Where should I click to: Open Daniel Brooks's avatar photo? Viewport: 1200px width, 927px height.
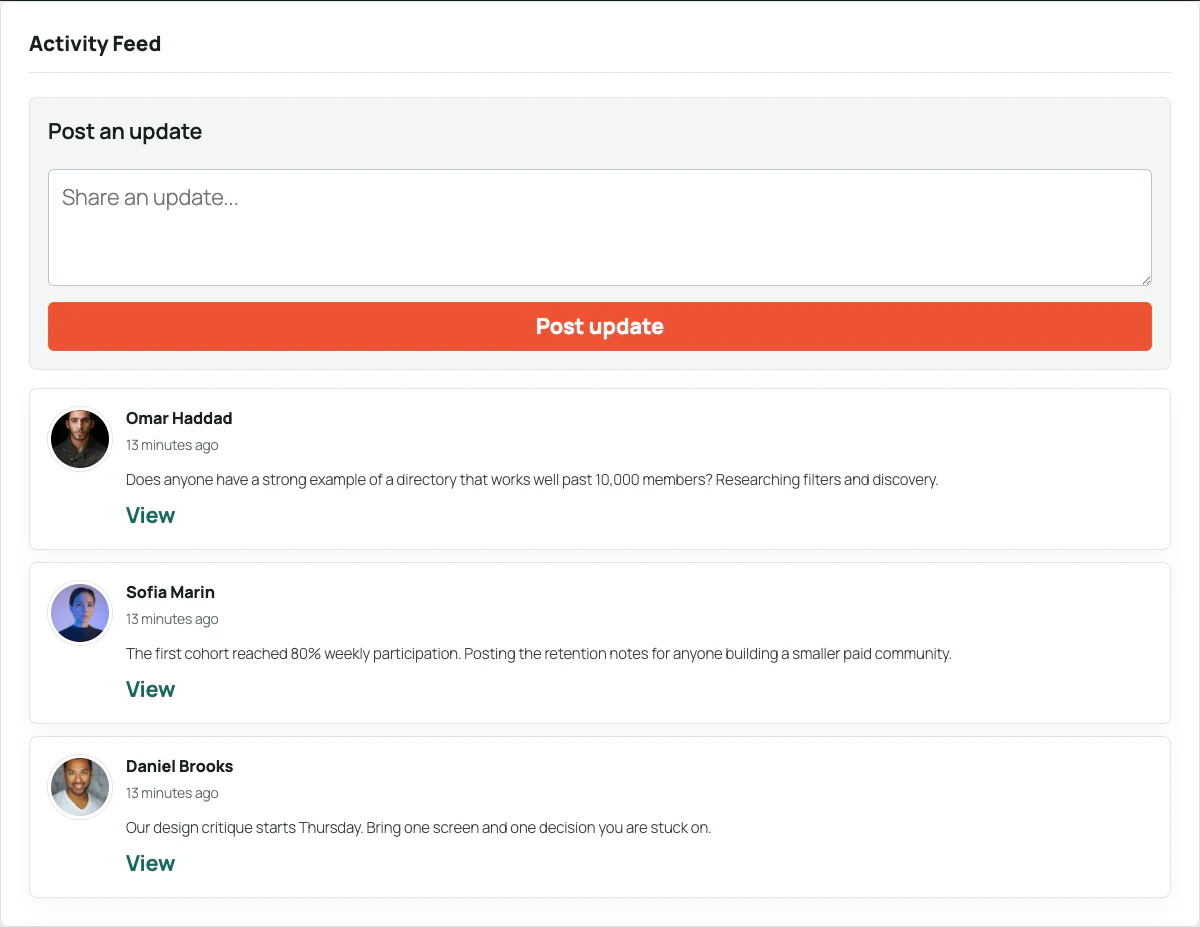(x=80, y=787)
